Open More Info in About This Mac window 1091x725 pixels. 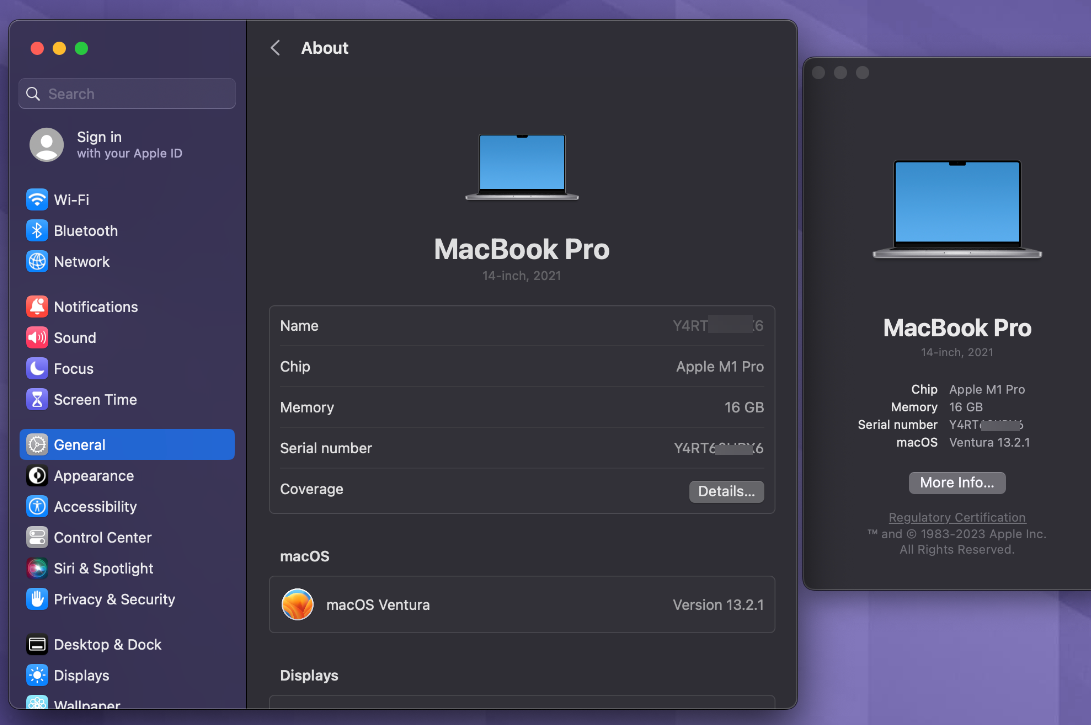957,483
